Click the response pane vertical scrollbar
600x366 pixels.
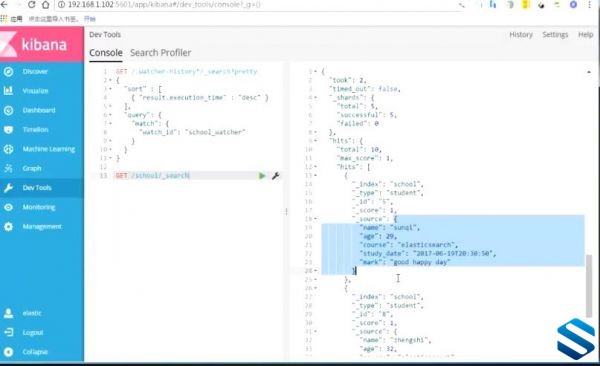[x=589, y=286]
